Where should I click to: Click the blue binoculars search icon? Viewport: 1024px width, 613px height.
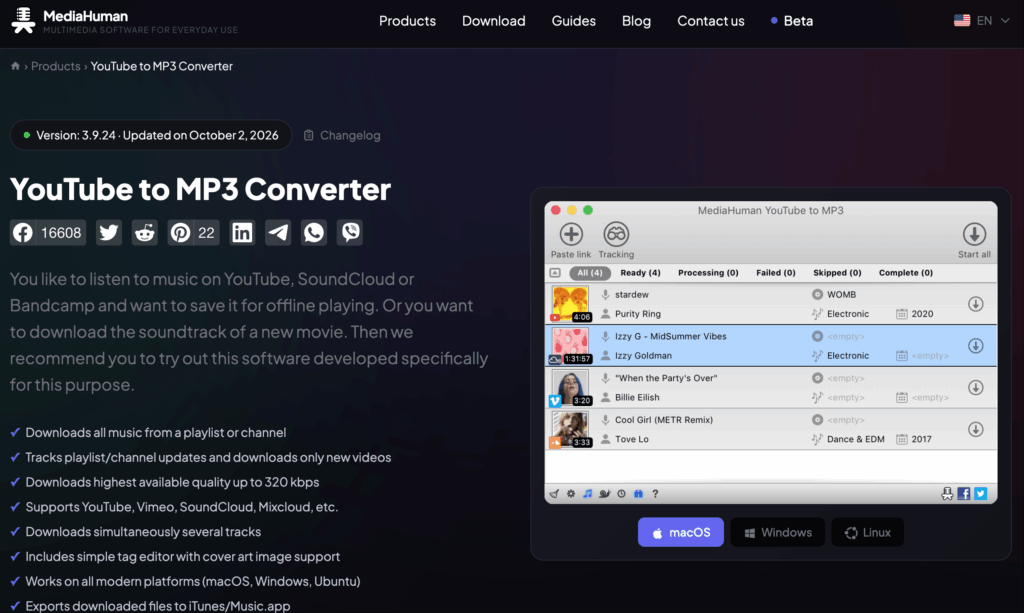[x=639, y=494]
